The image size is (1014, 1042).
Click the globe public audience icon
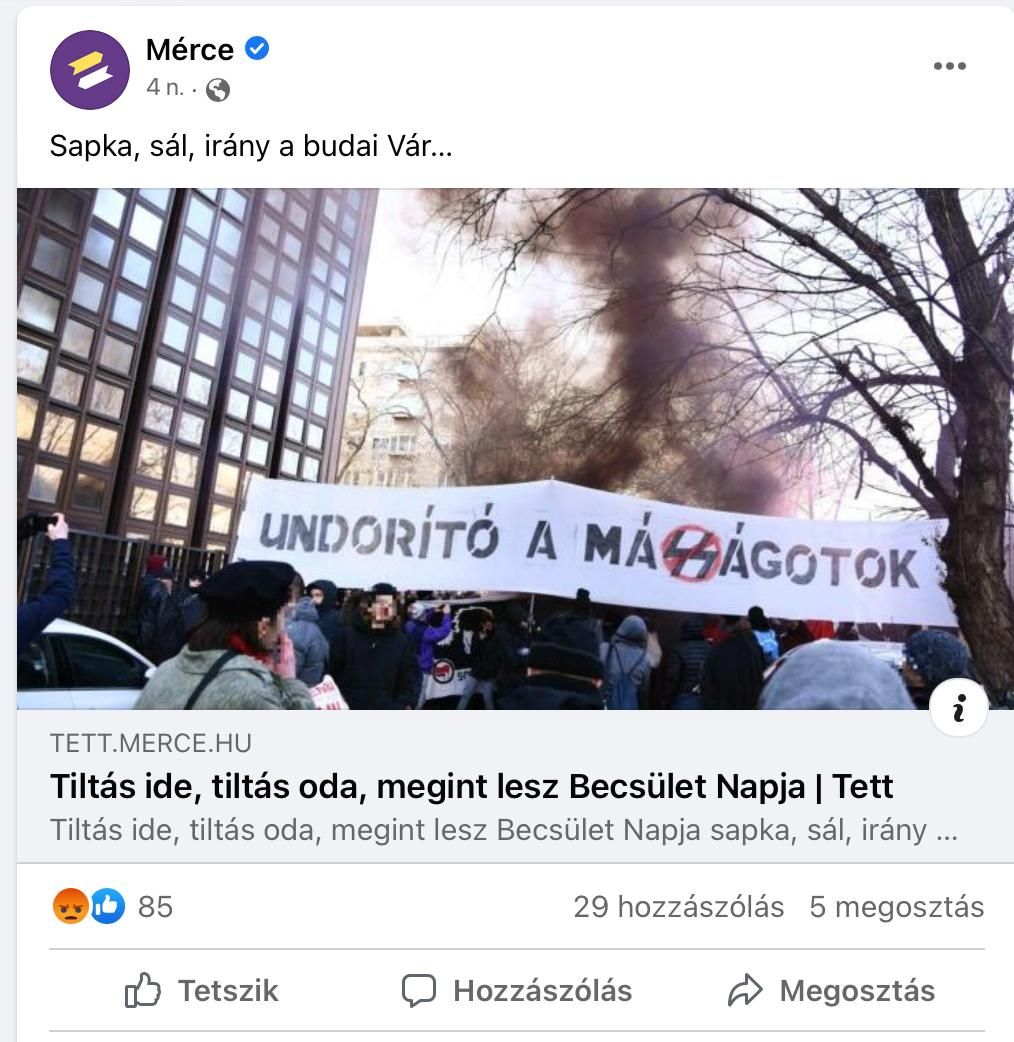218,90
